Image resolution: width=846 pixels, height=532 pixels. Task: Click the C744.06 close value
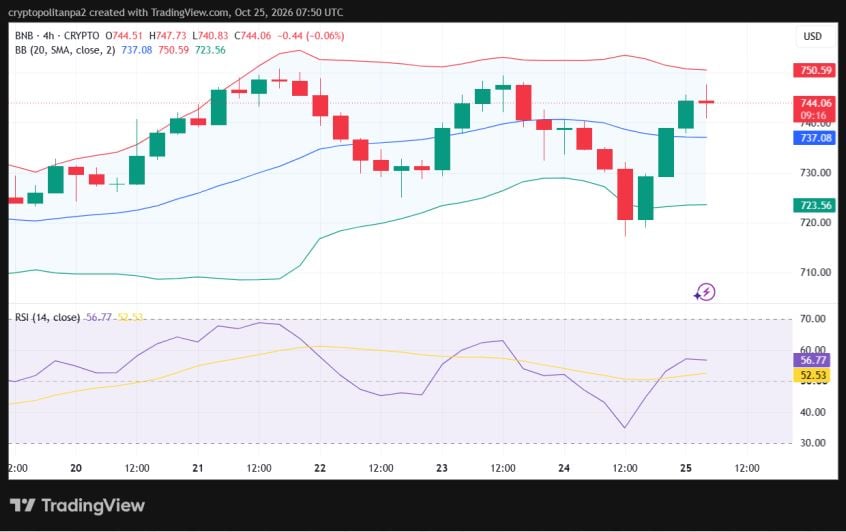253,36
